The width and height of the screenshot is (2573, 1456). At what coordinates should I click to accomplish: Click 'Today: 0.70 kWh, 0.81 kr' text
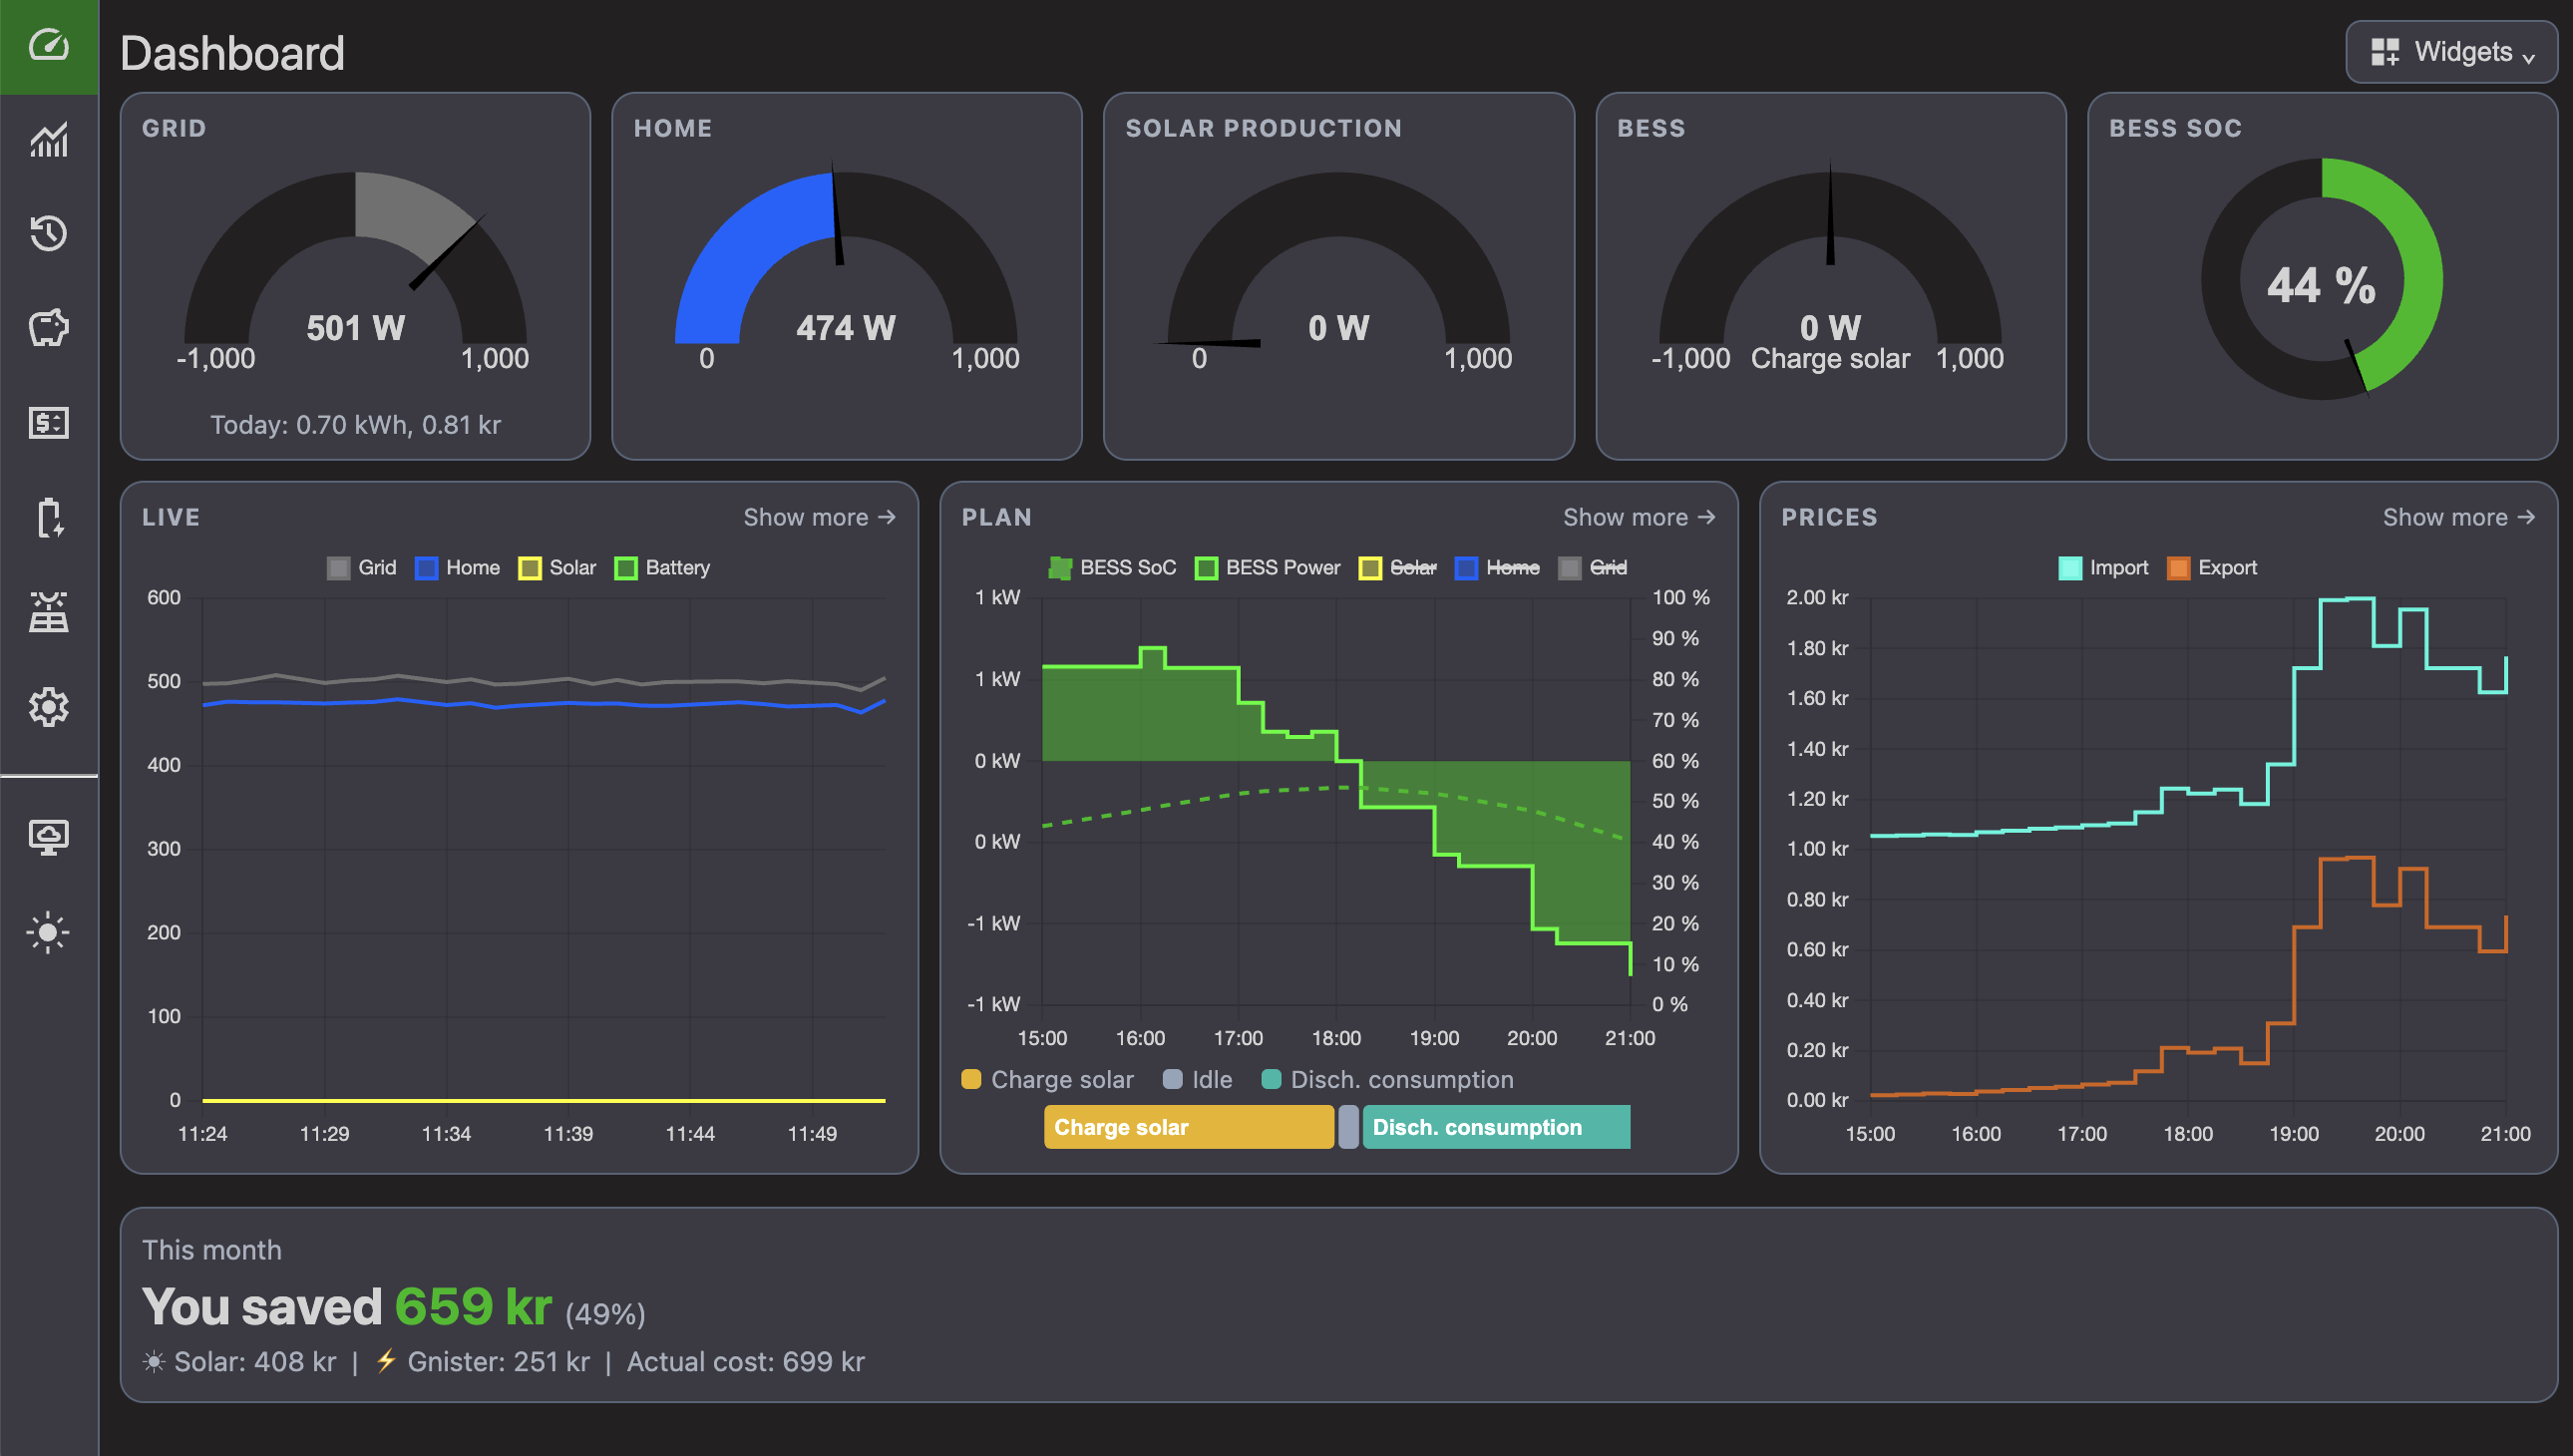(x=355, y=425)
